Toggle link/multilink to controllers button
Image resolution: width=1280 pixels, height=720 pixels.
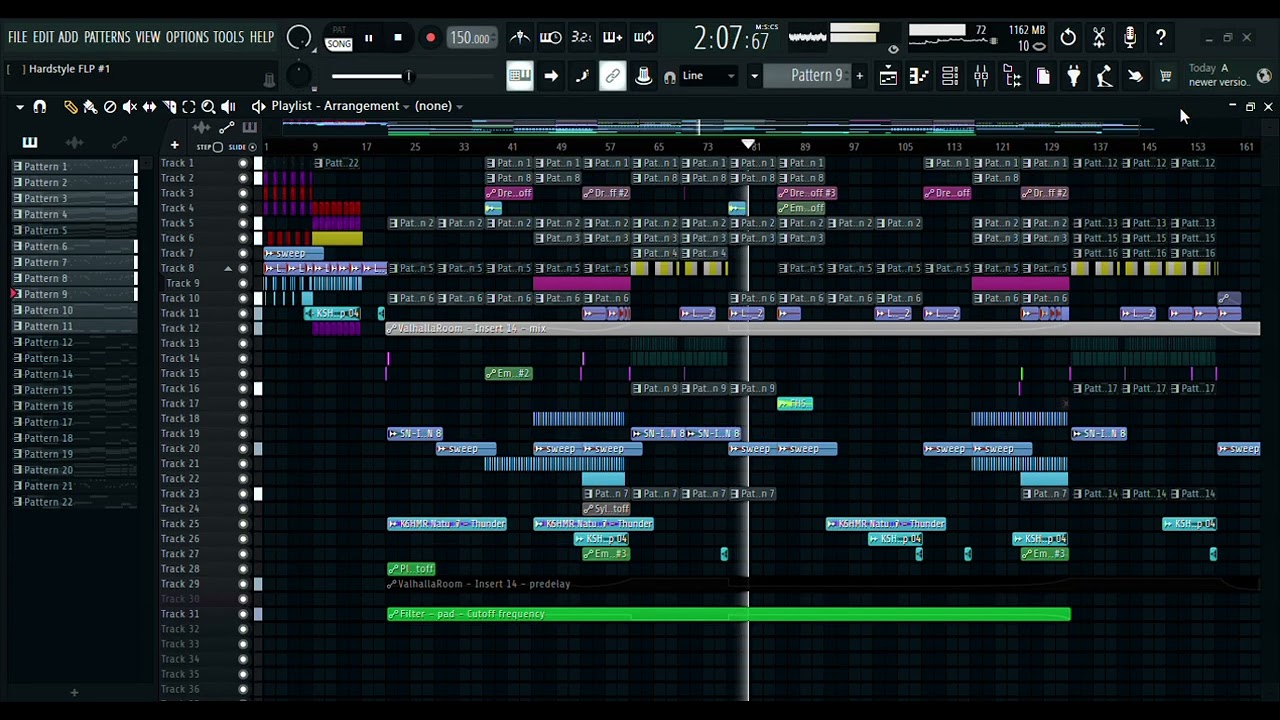click(x=613, y=76)
